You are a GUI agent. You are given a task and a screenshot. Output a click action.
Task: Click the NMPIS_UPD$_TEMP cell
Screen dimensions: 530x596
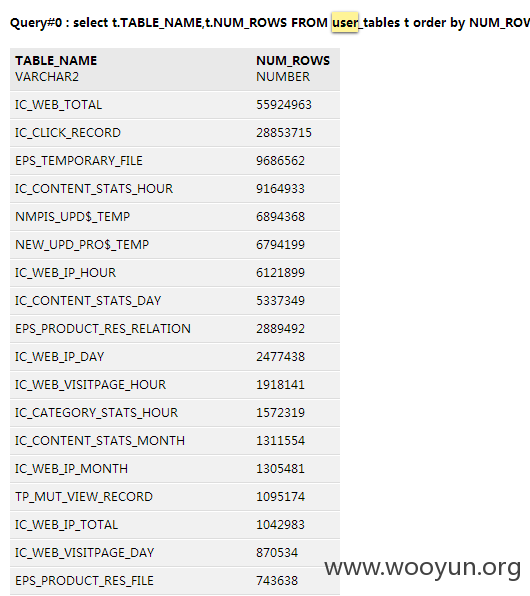(x=72, y=217)
